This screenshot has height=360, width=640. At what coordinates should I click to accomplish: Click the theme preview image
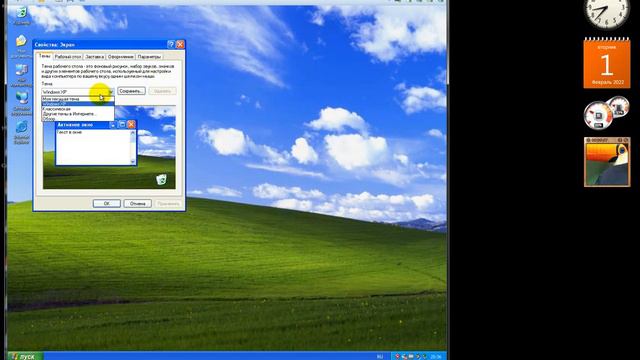109,147
